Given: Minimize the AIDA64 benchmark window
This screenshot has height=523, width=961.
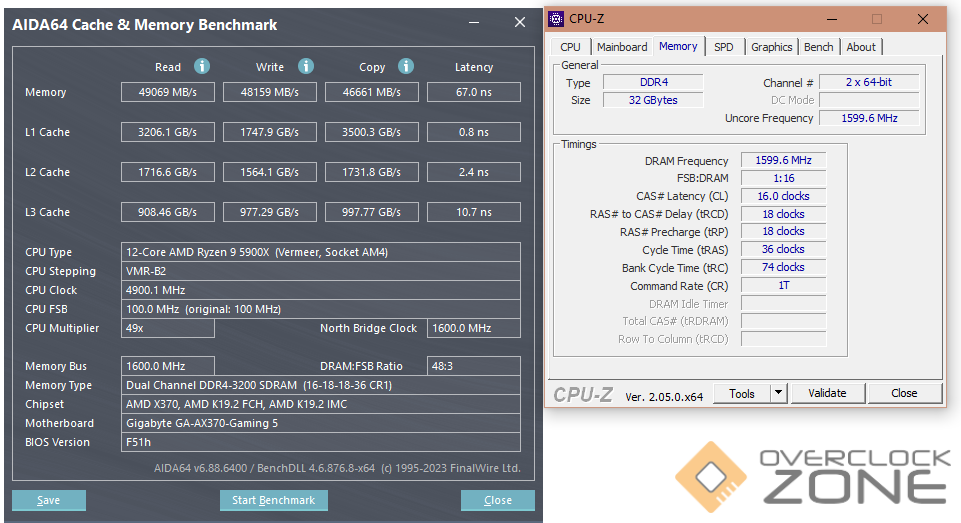Looking at the screenshot, I should pyautogui.click(x=474, y=22).
